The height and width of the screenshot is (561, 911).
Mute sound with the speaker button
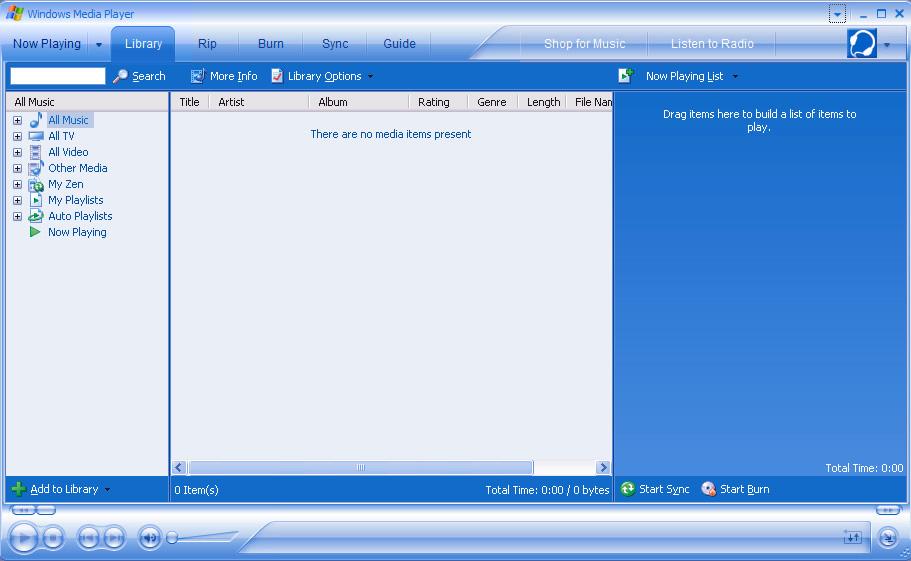pos(149,538)
